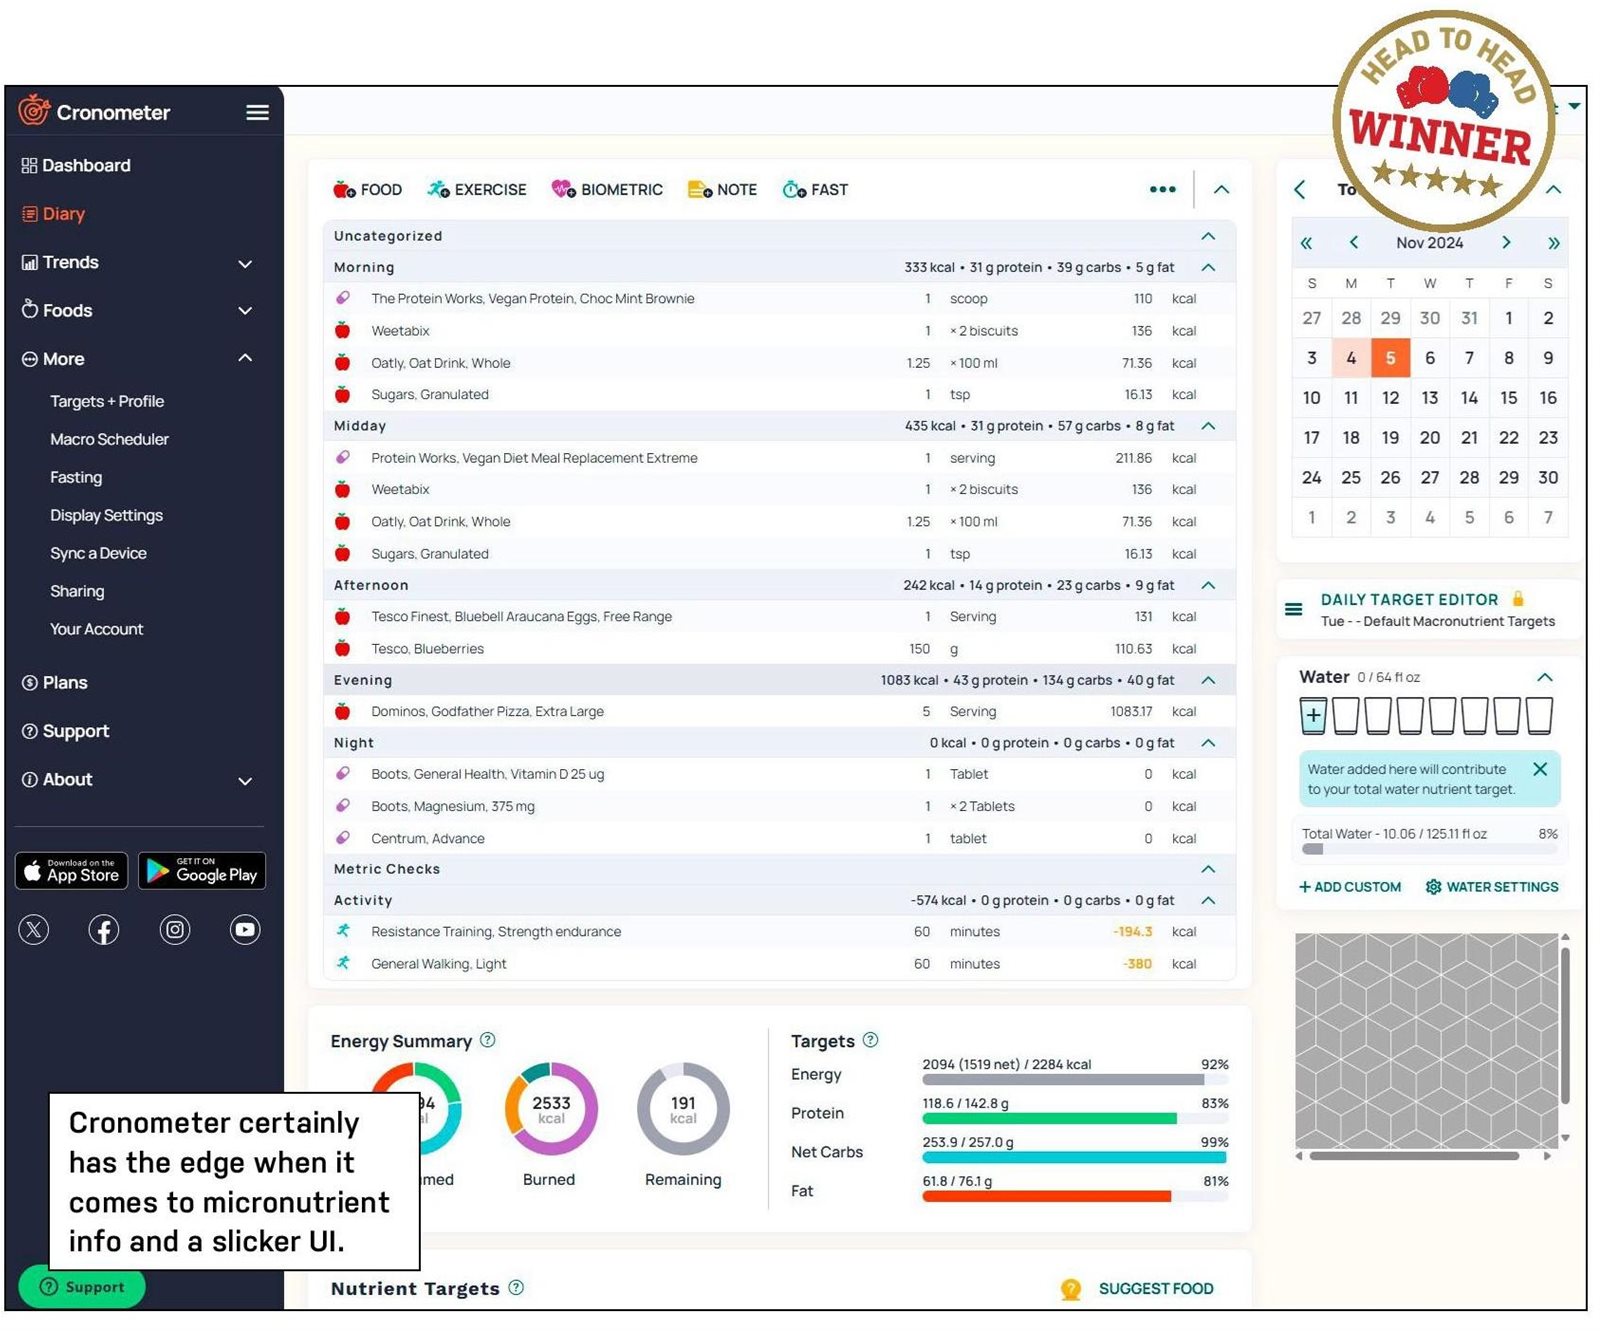
Task: Click the Resistance Training exercise icon
Action: pyautogui.click(x=343, y=931)
